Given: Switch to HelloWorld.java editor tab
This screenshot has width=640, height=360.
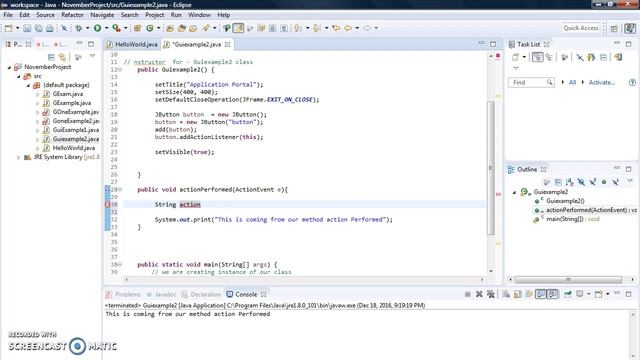Looking at the screenshot, I should coord(132,44).
